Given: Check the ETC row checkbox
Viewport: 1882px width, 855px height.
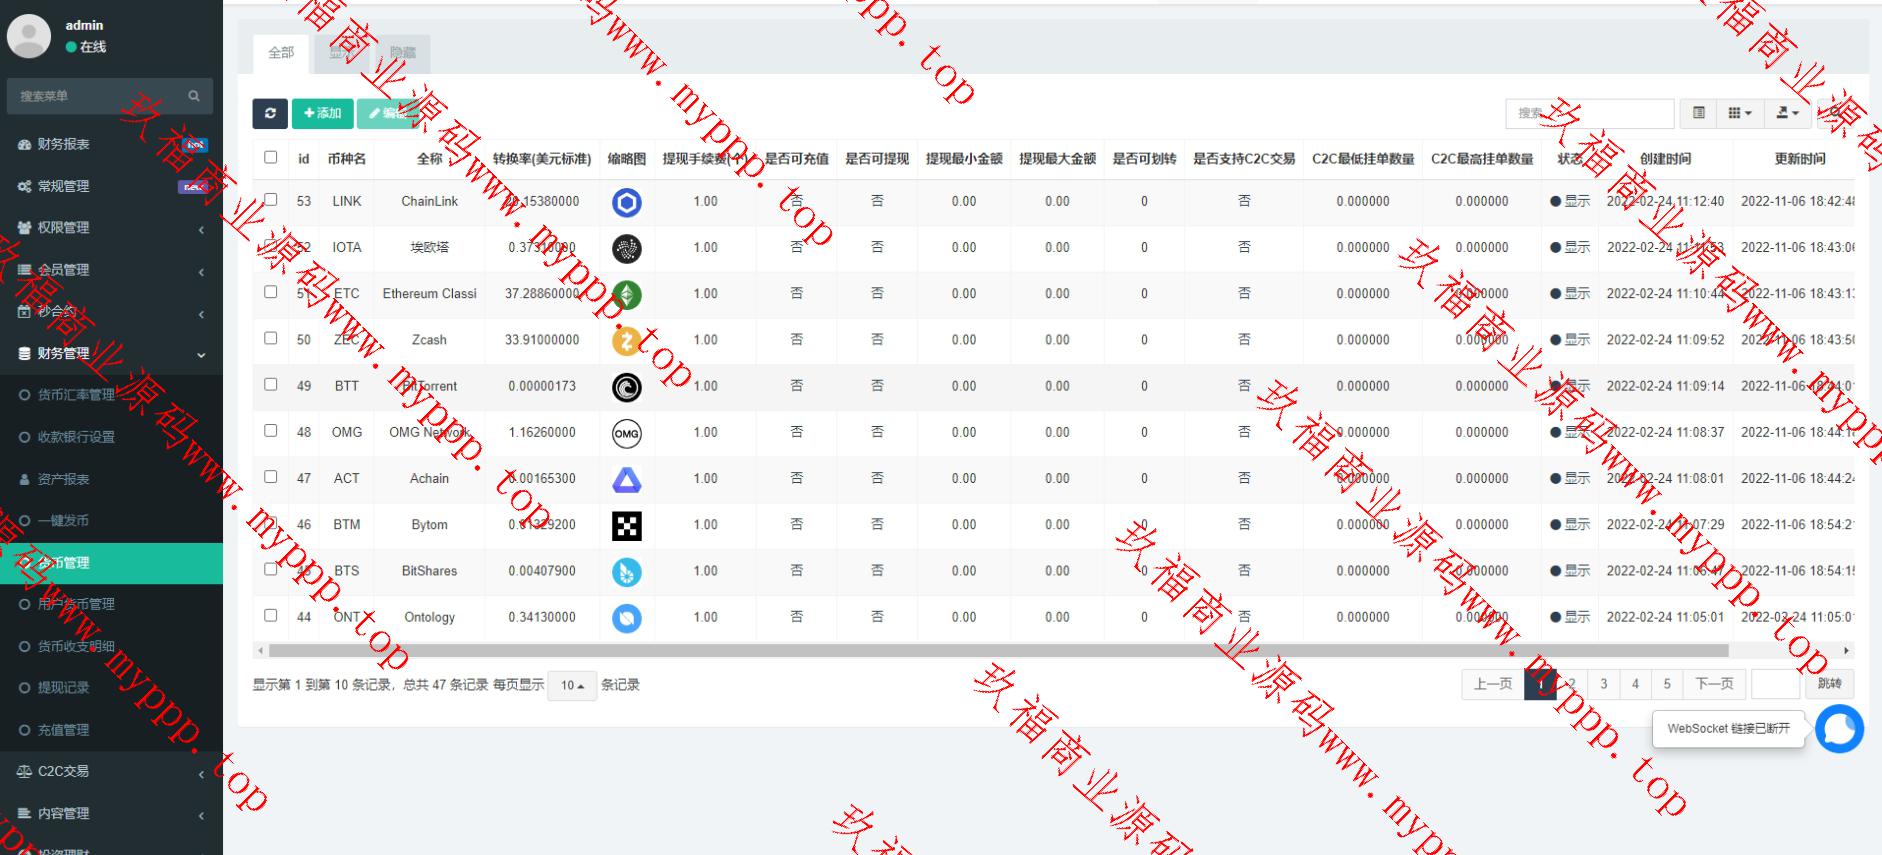Looking at the screenshot, I should click(x=270, y=292).
